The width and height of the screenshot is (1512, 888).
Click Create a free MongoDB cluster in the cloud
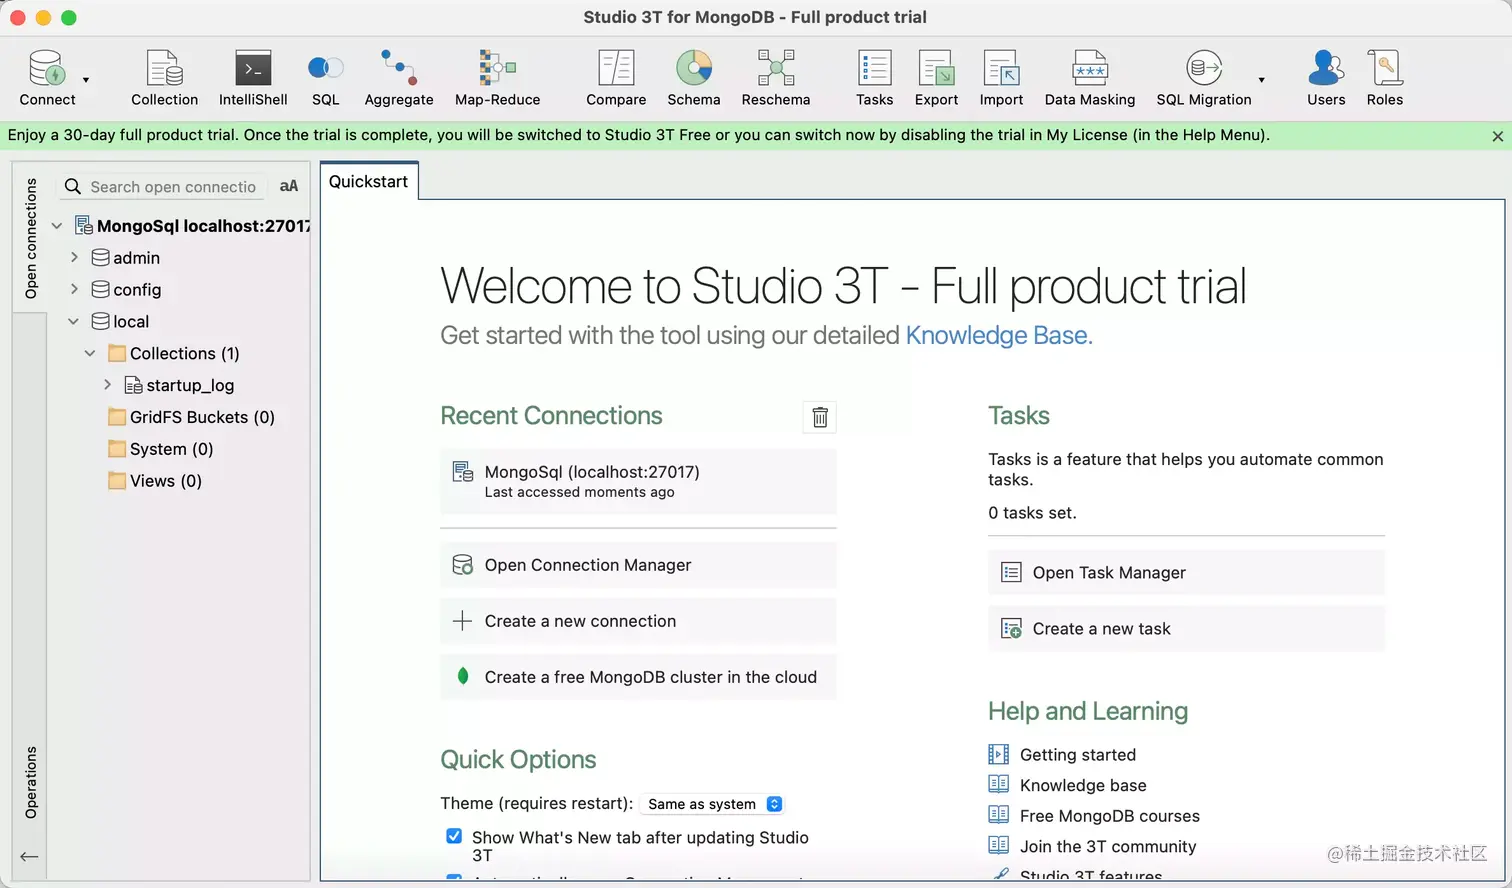pyautogui.click(x=638, y=677)
